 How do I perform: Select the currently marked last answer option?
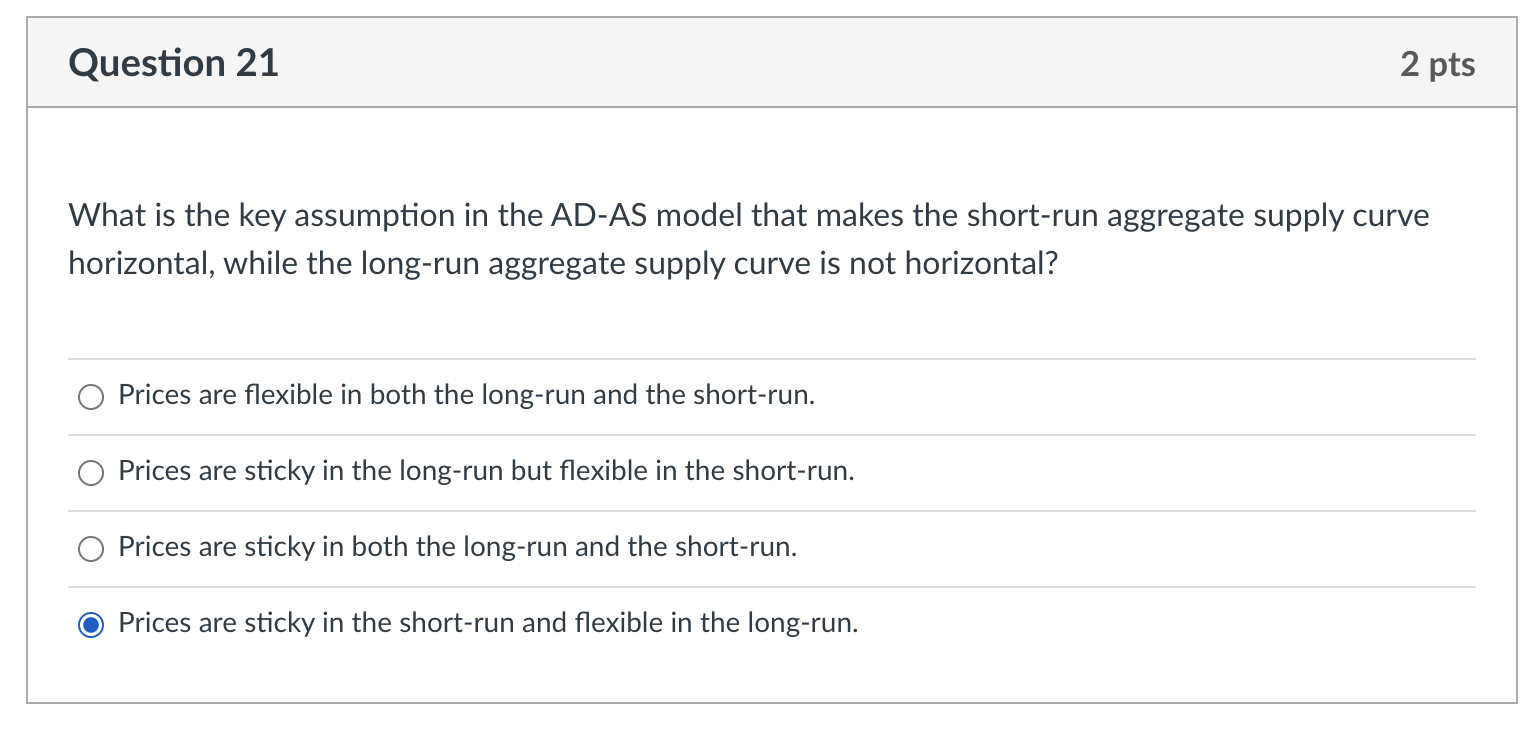click(90, 623)
